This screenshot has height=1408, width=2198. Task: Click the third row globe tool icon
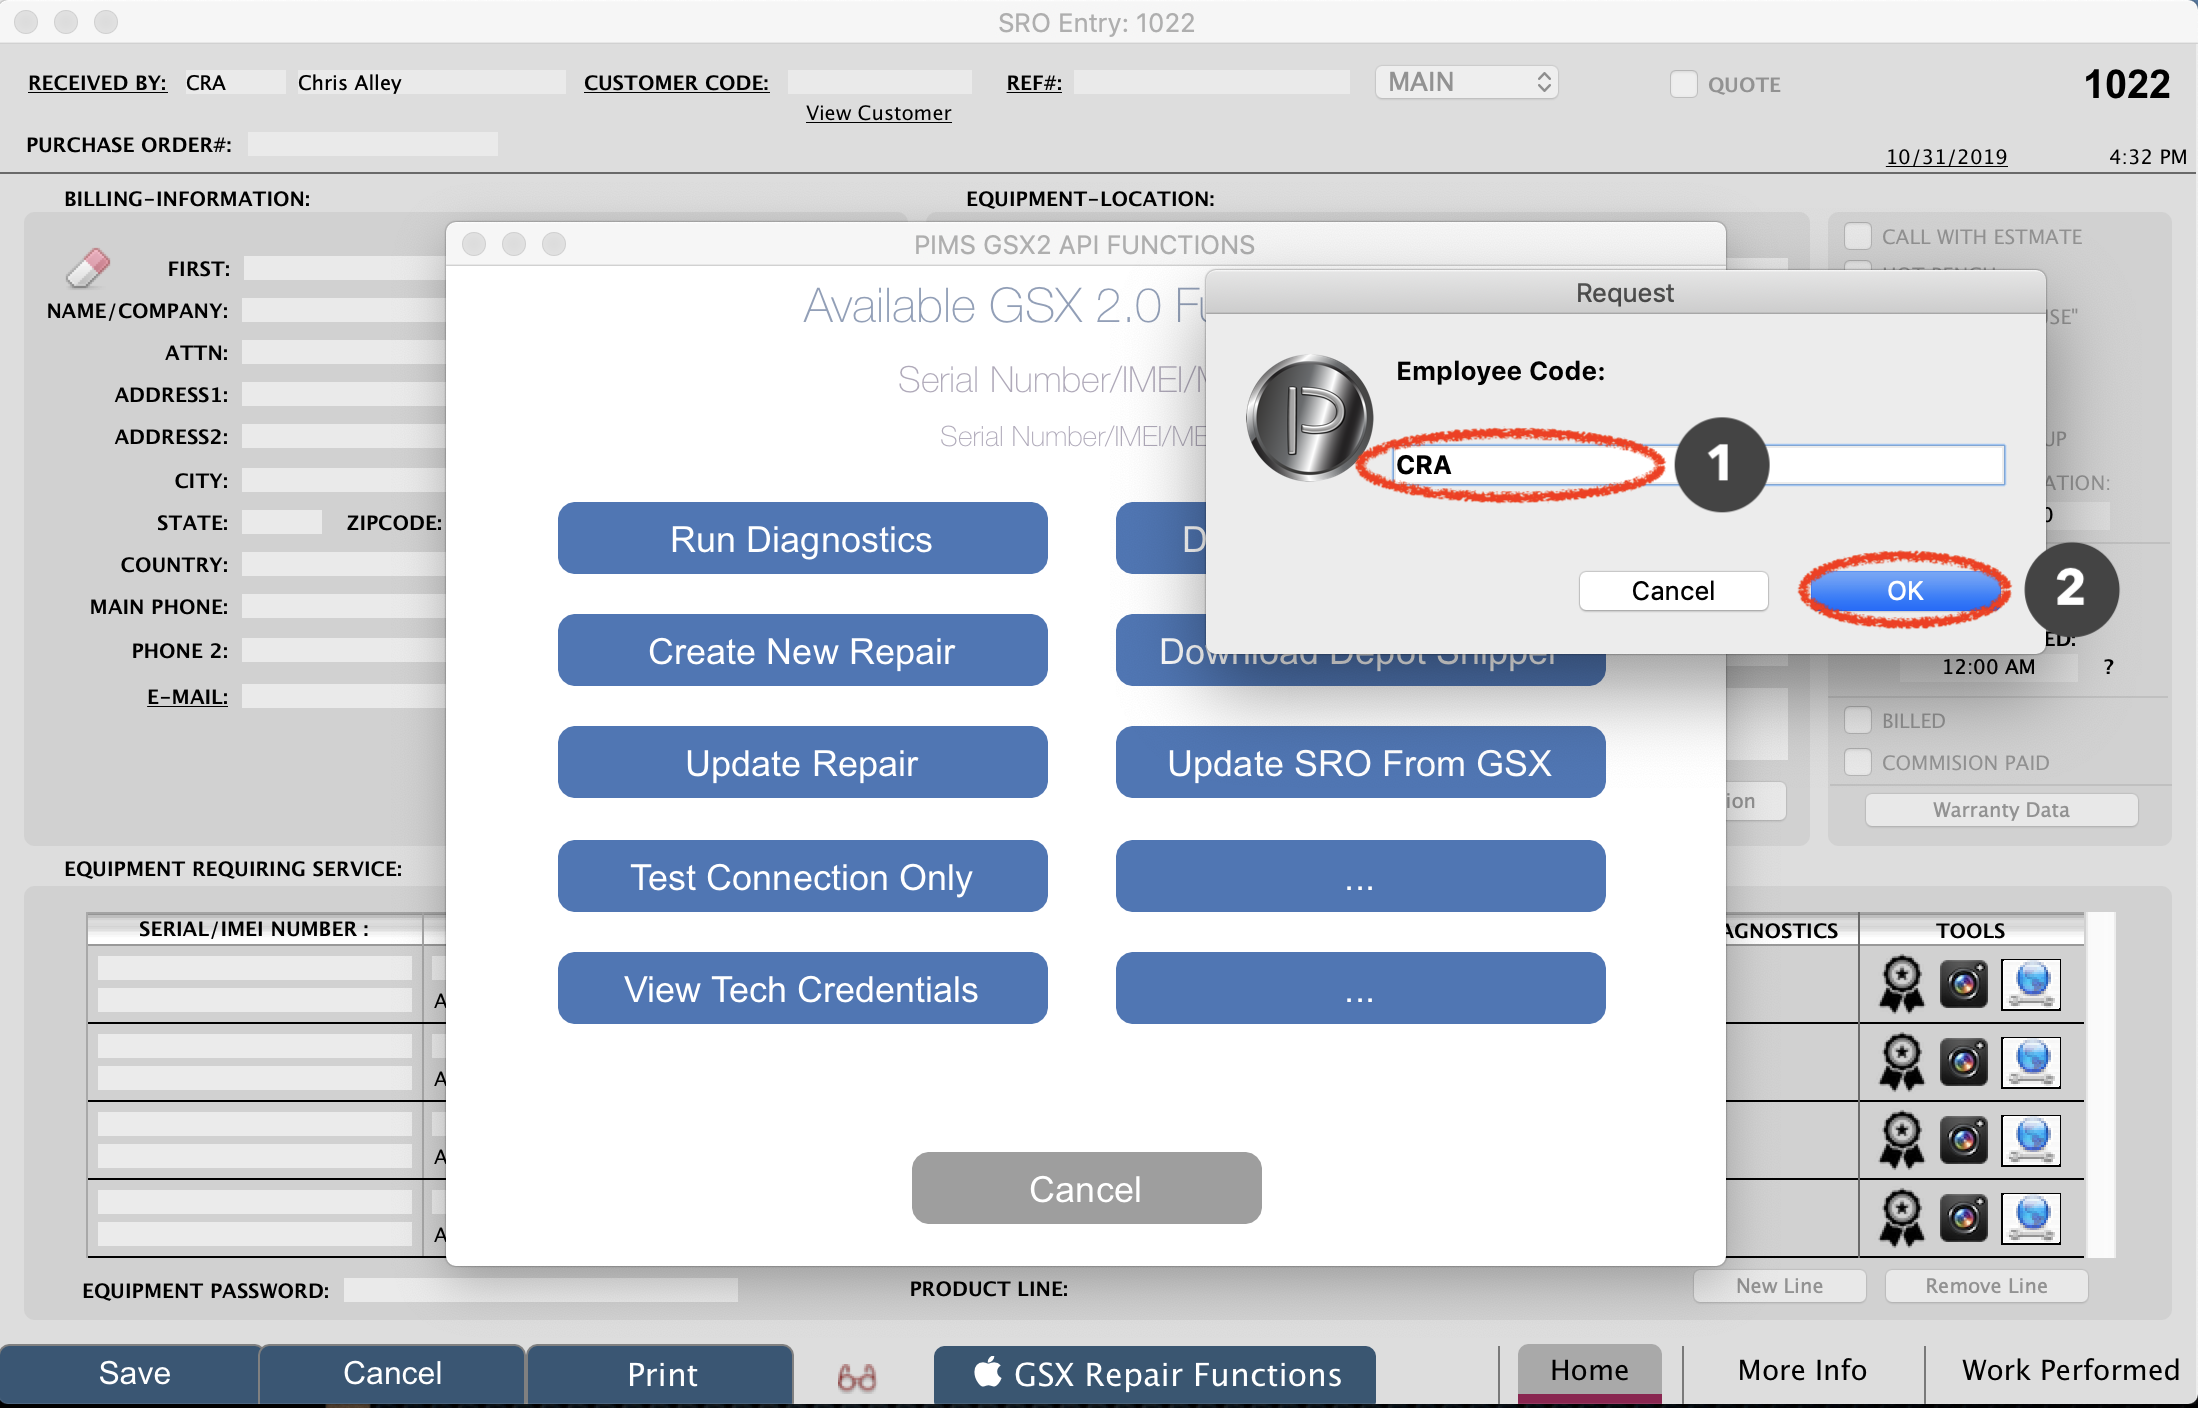[2031, 1140]
